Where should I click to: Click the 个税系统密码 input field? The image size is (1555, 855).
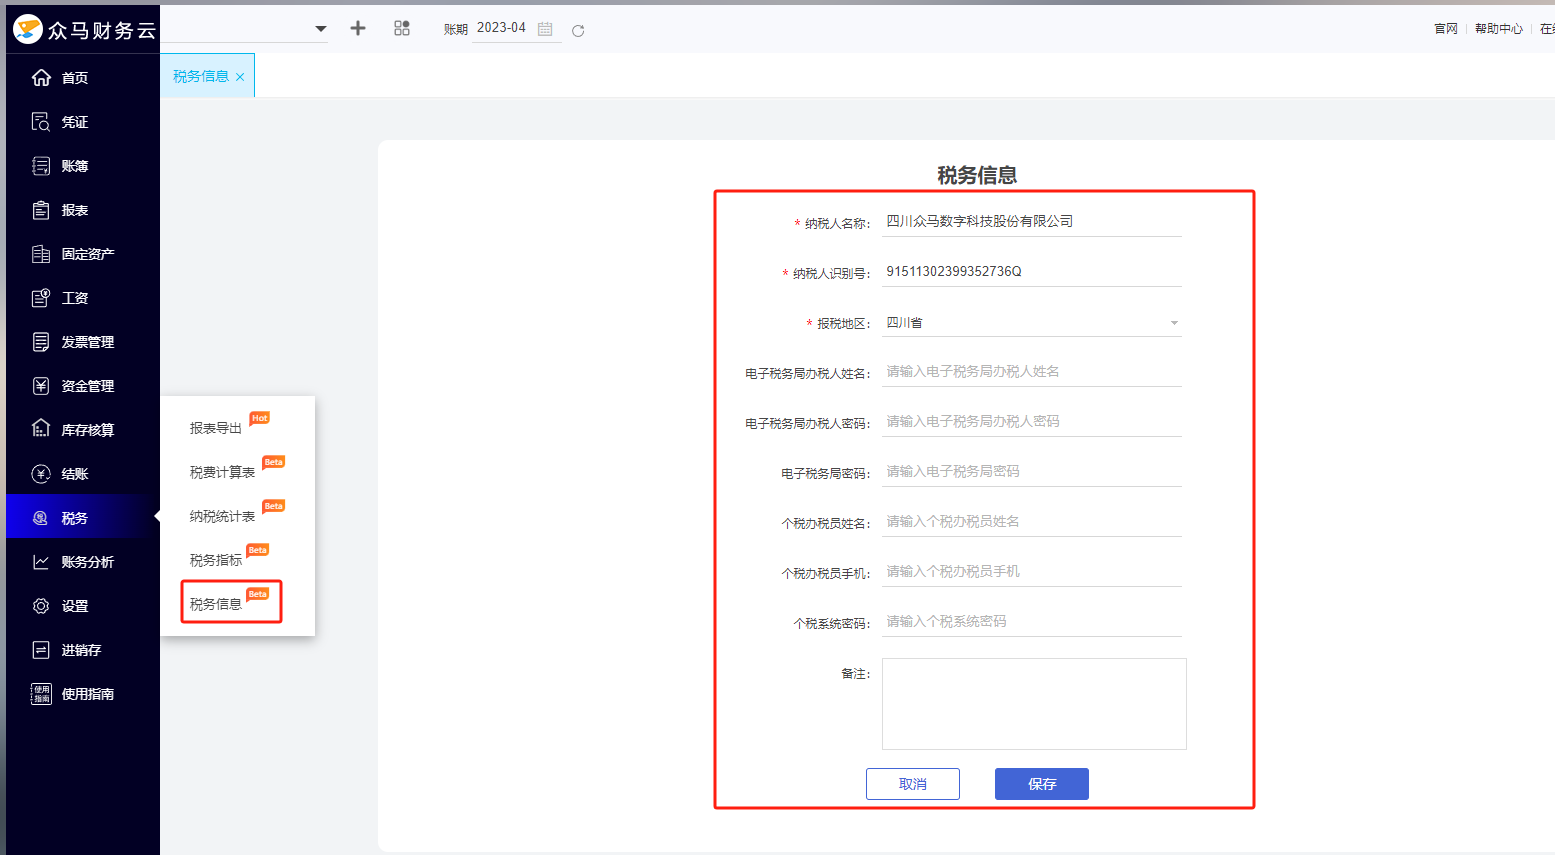[1032, 622]
